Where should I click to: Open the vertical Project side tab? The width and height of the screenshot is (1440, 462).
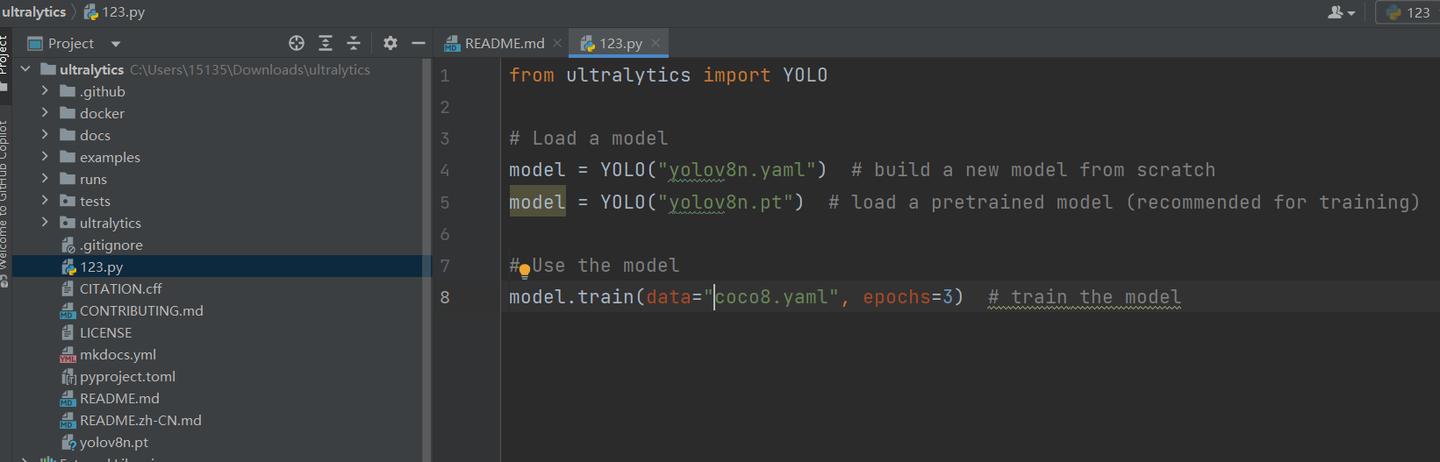tap(4, 55)
